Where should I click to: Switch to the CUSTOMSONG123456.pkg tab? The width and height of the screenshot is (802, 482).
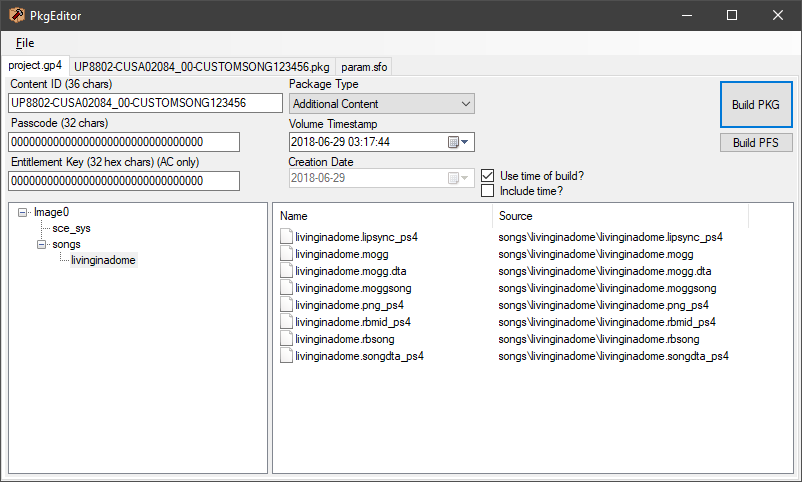(202, 67)
